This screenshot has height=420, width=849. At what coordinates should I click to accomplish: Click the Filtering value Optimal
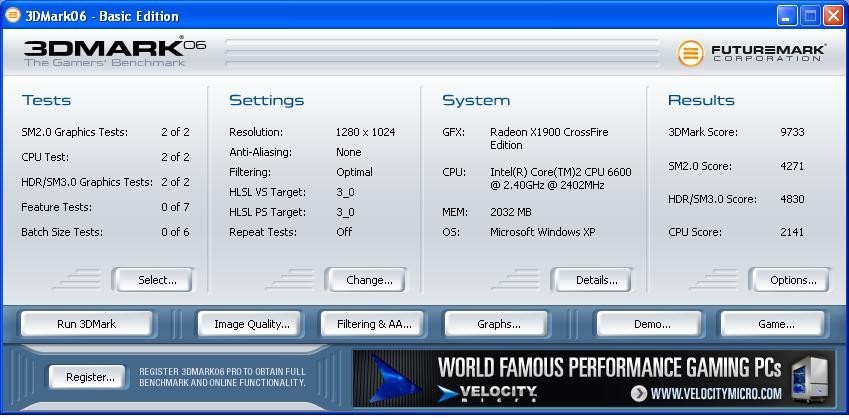pos(354,172)
